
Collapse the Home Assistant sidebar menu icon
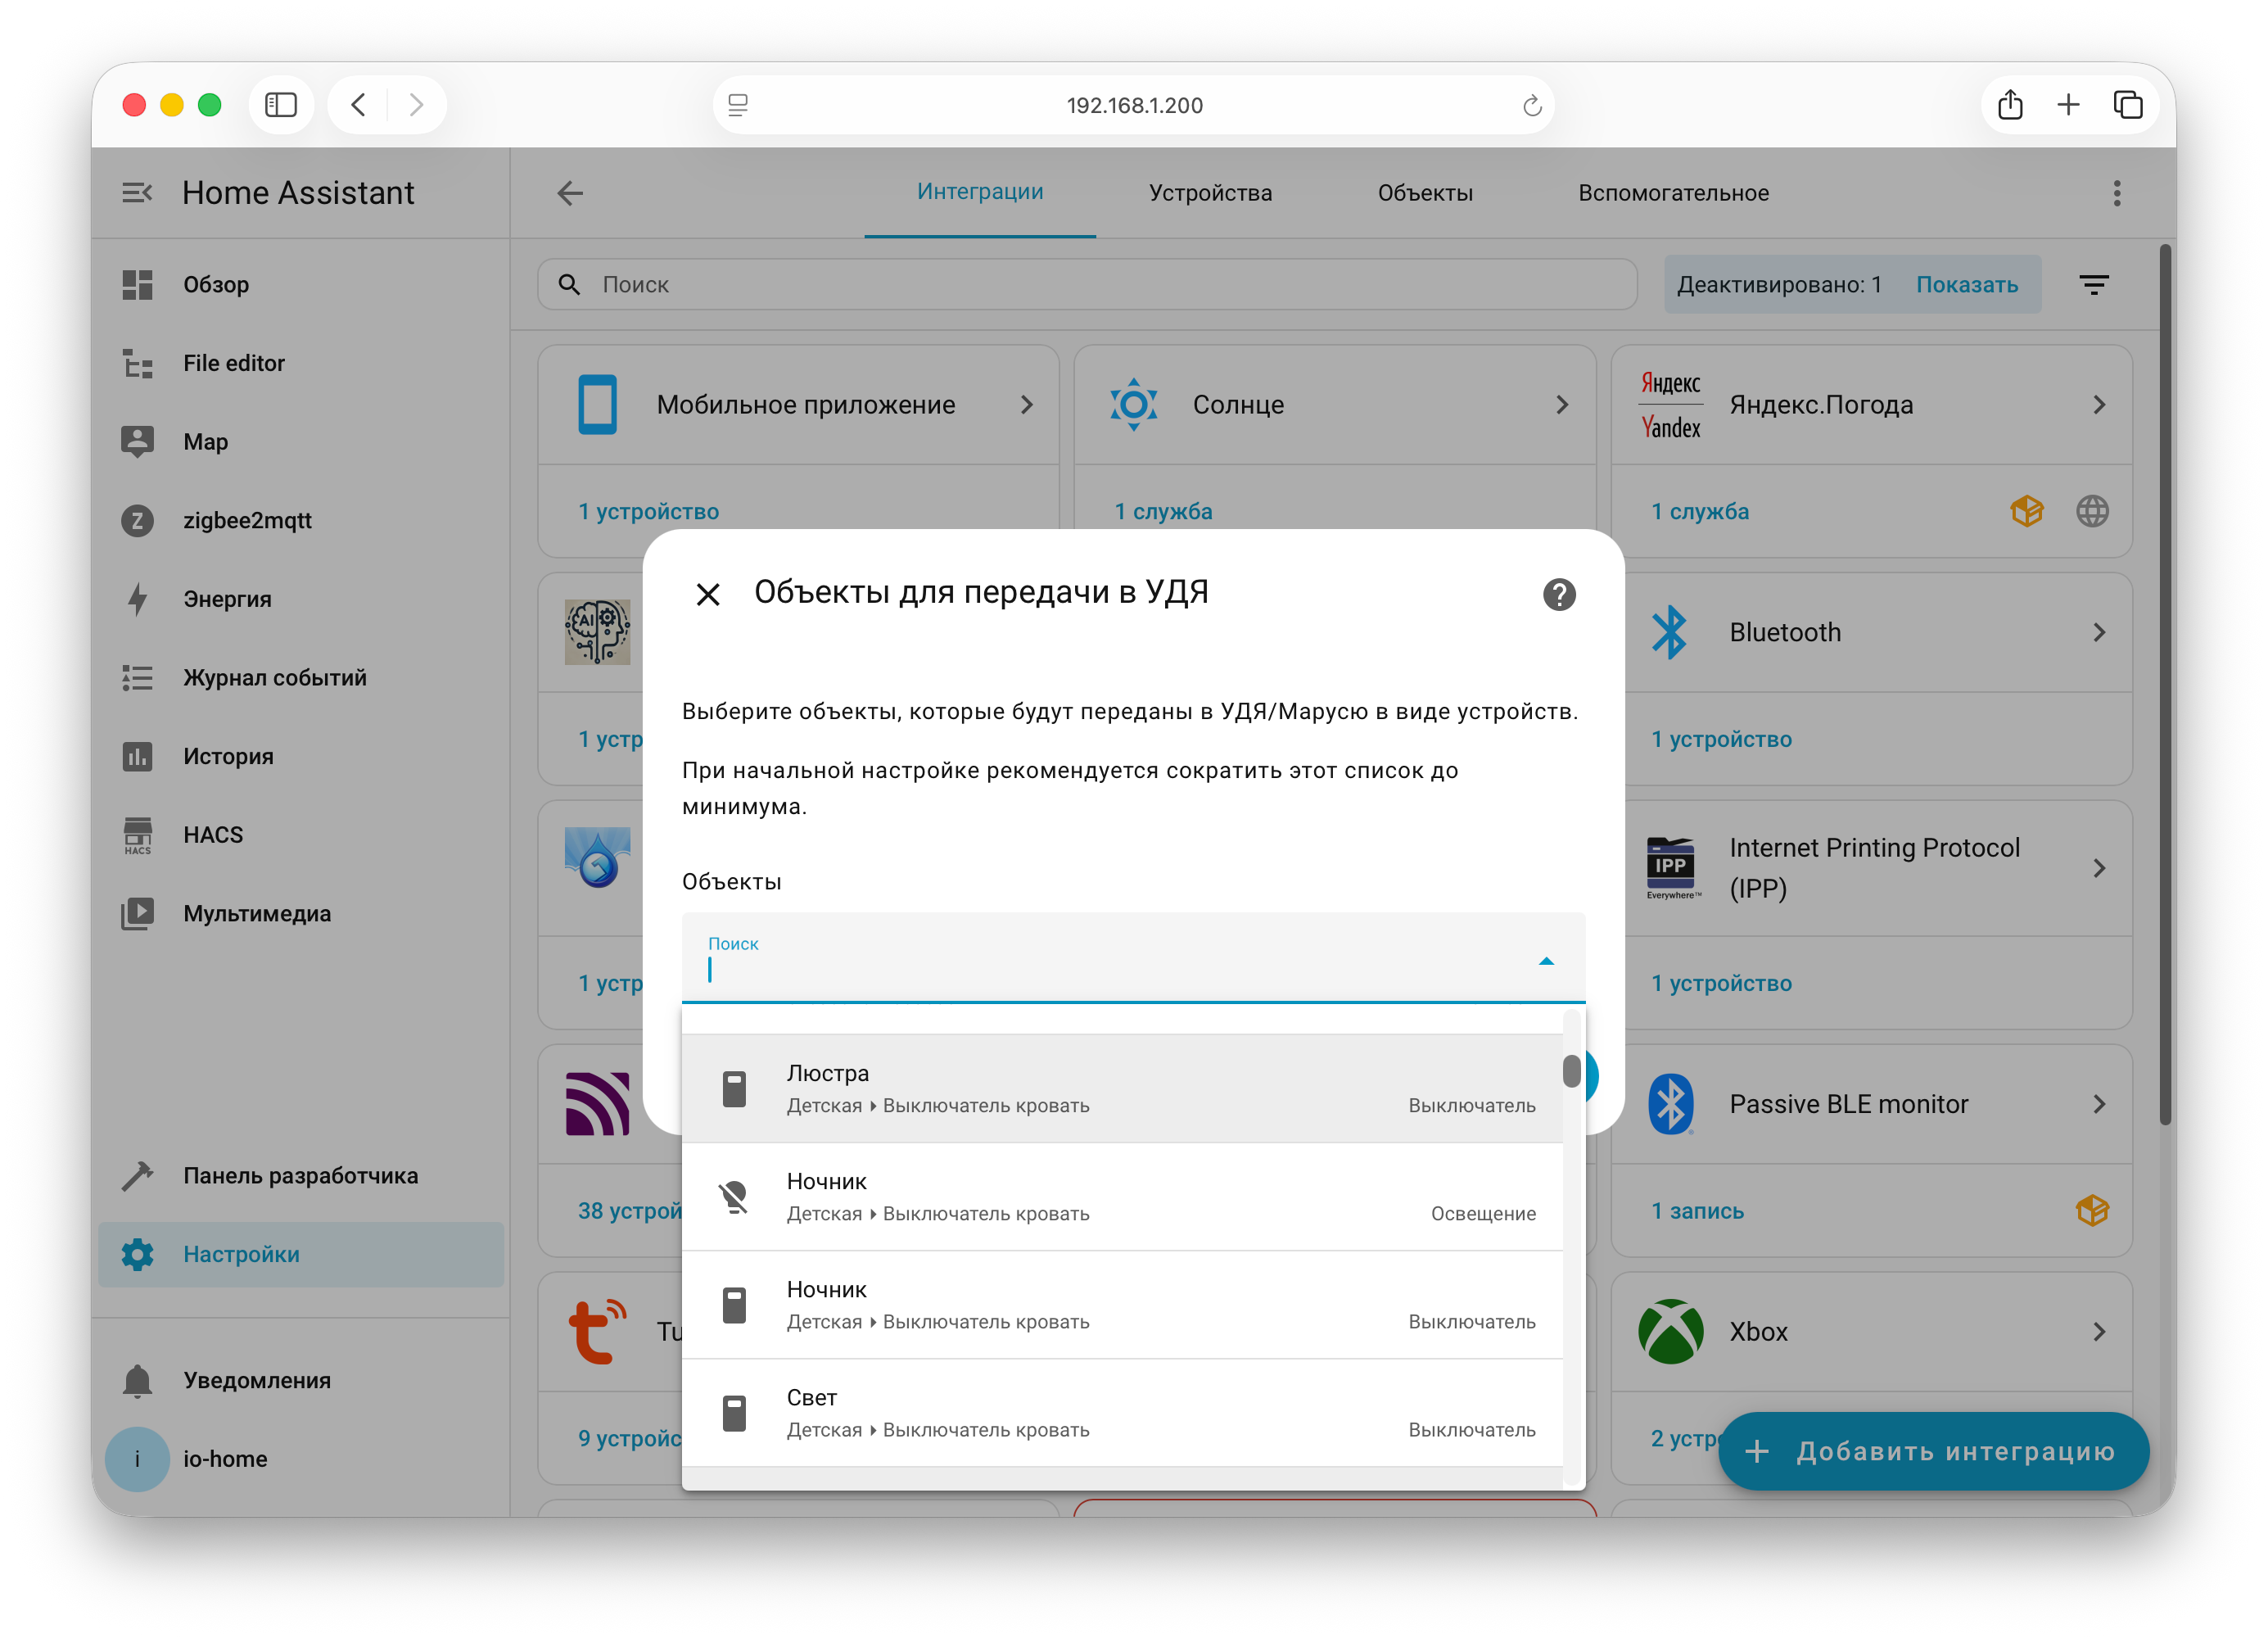(137, 192)
